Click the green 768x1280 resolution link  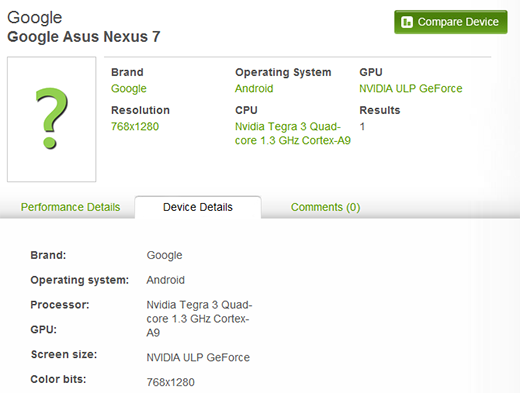coord(135,126)
